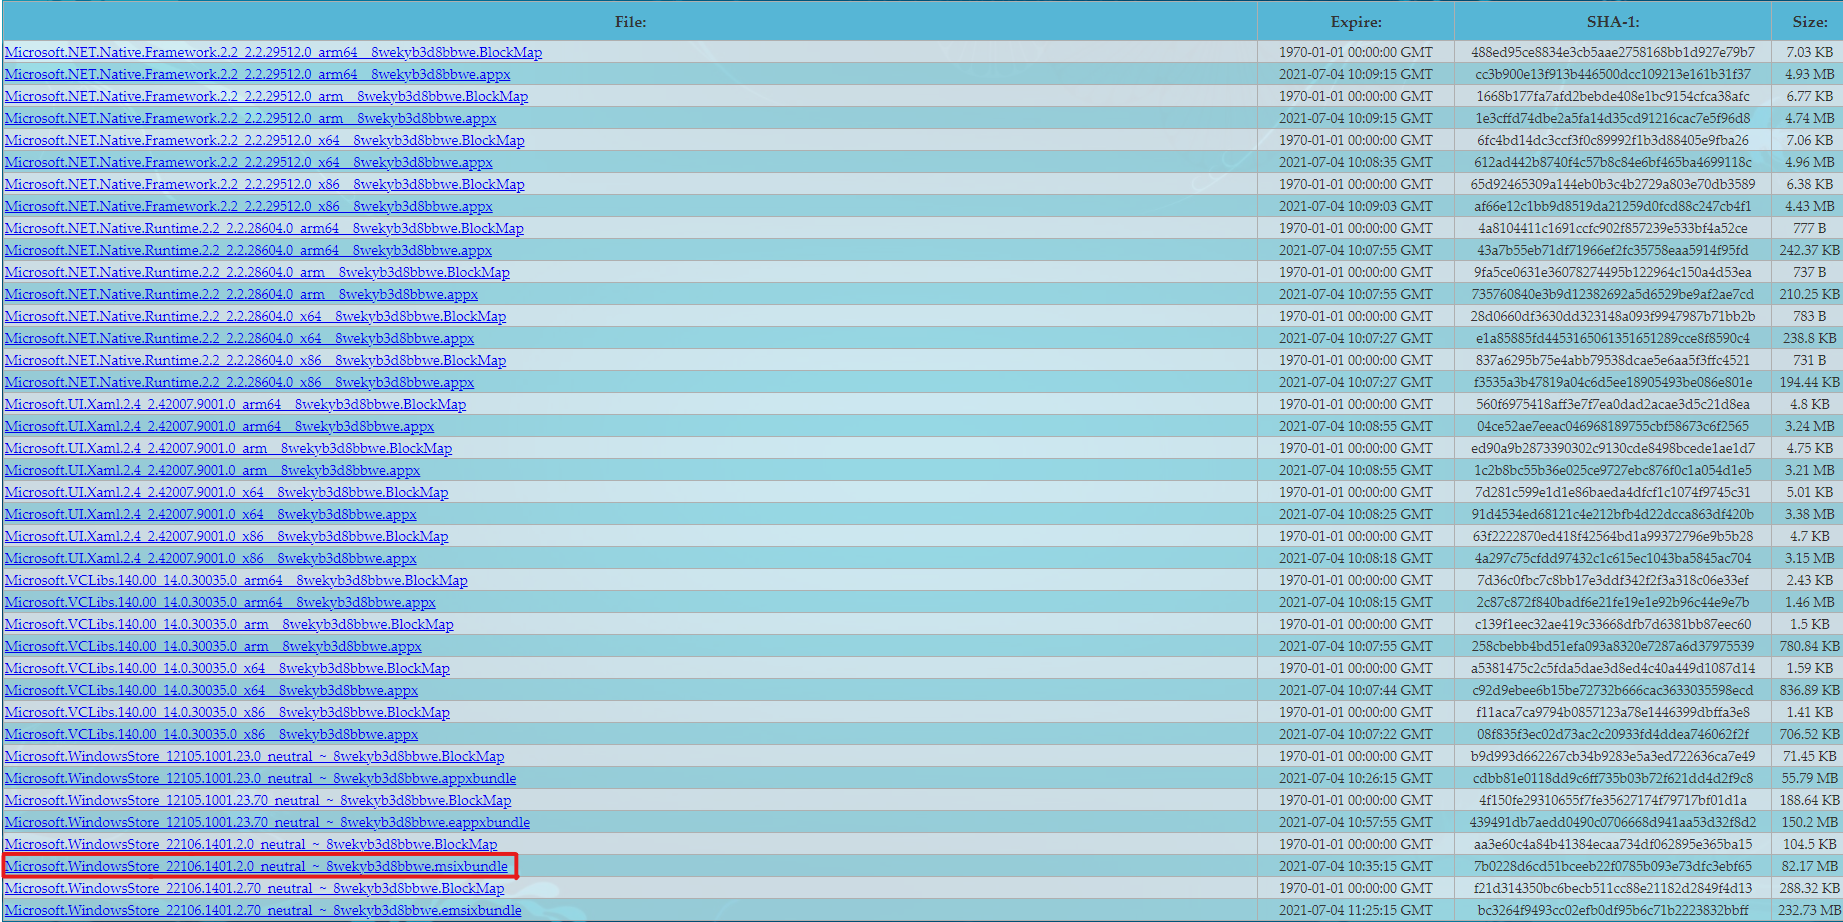Download NET.Native.Framework 2.2 x86 appx file
This screenshot has height=922, width=1843.
click(248, 206)
